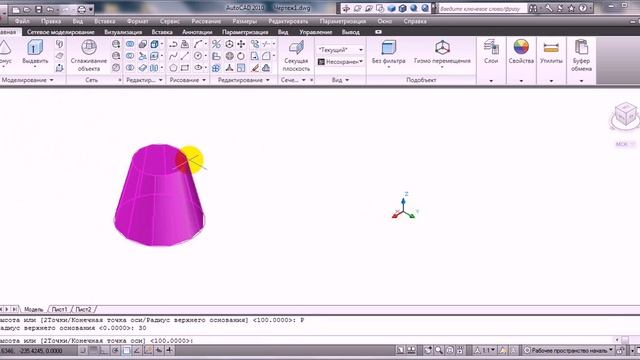Switch to the Вывод ribbon tab

(351, 32)
